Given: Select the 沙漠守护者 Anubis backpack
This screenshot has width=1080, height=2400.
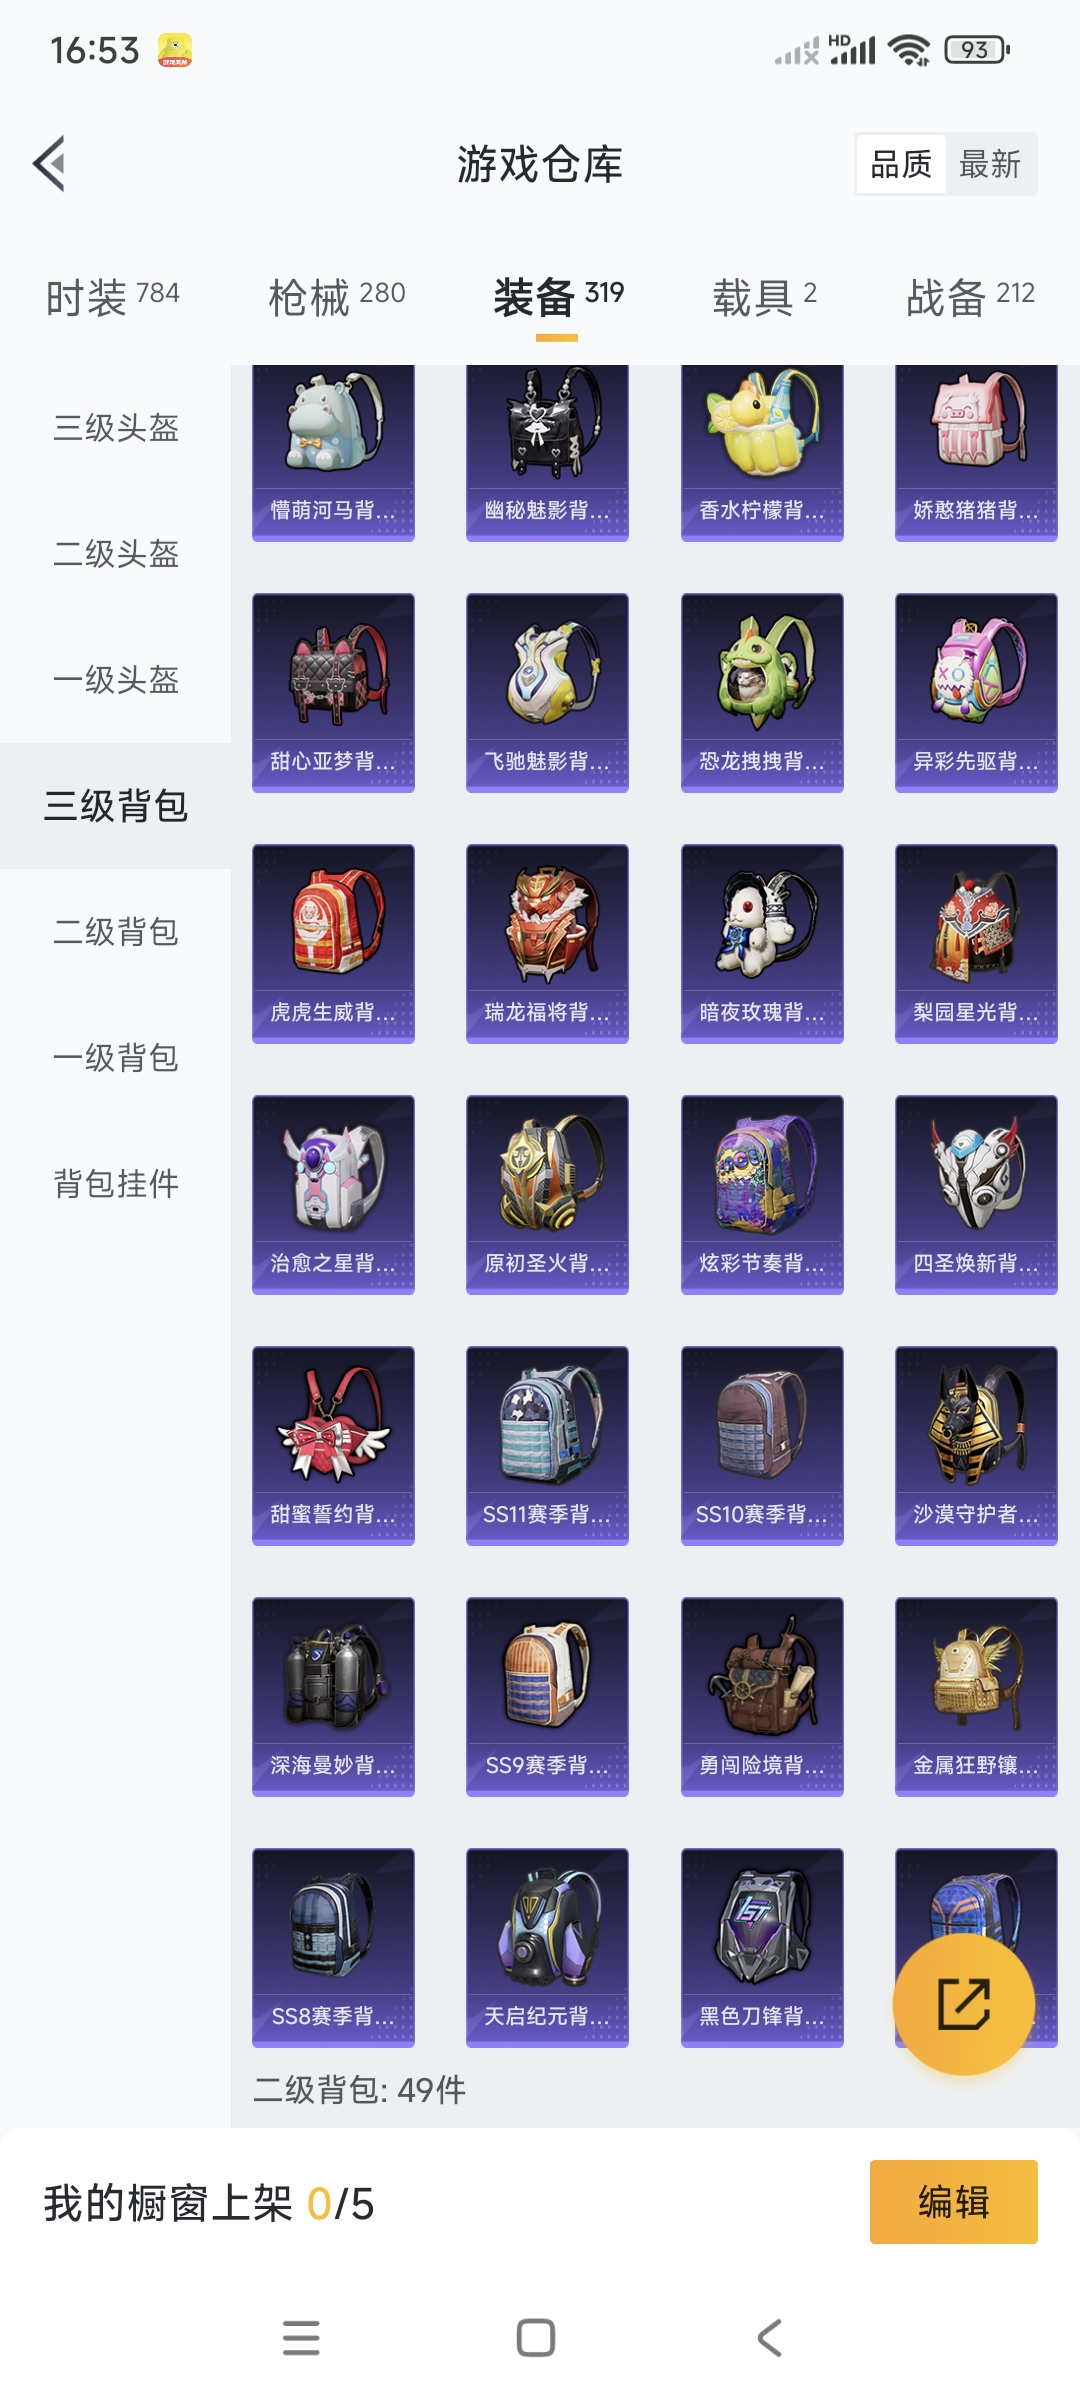Looking at the screenshot, I should pos(976,1446).
